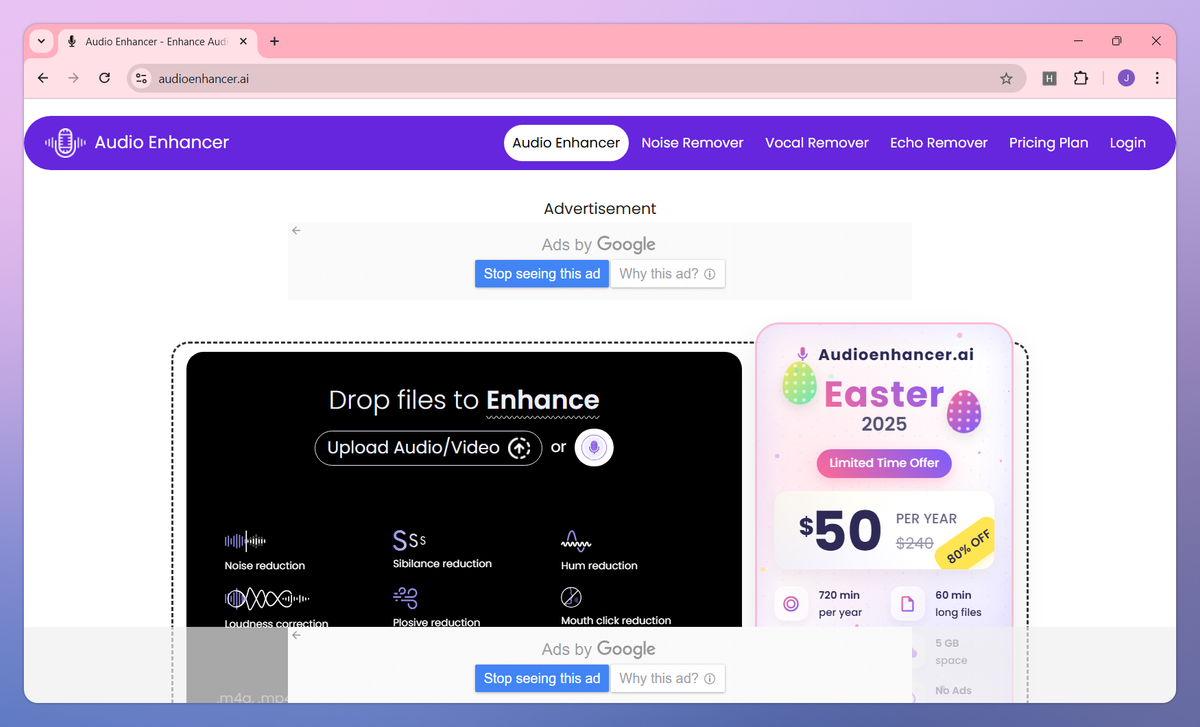Reload the page

(104, 78)
